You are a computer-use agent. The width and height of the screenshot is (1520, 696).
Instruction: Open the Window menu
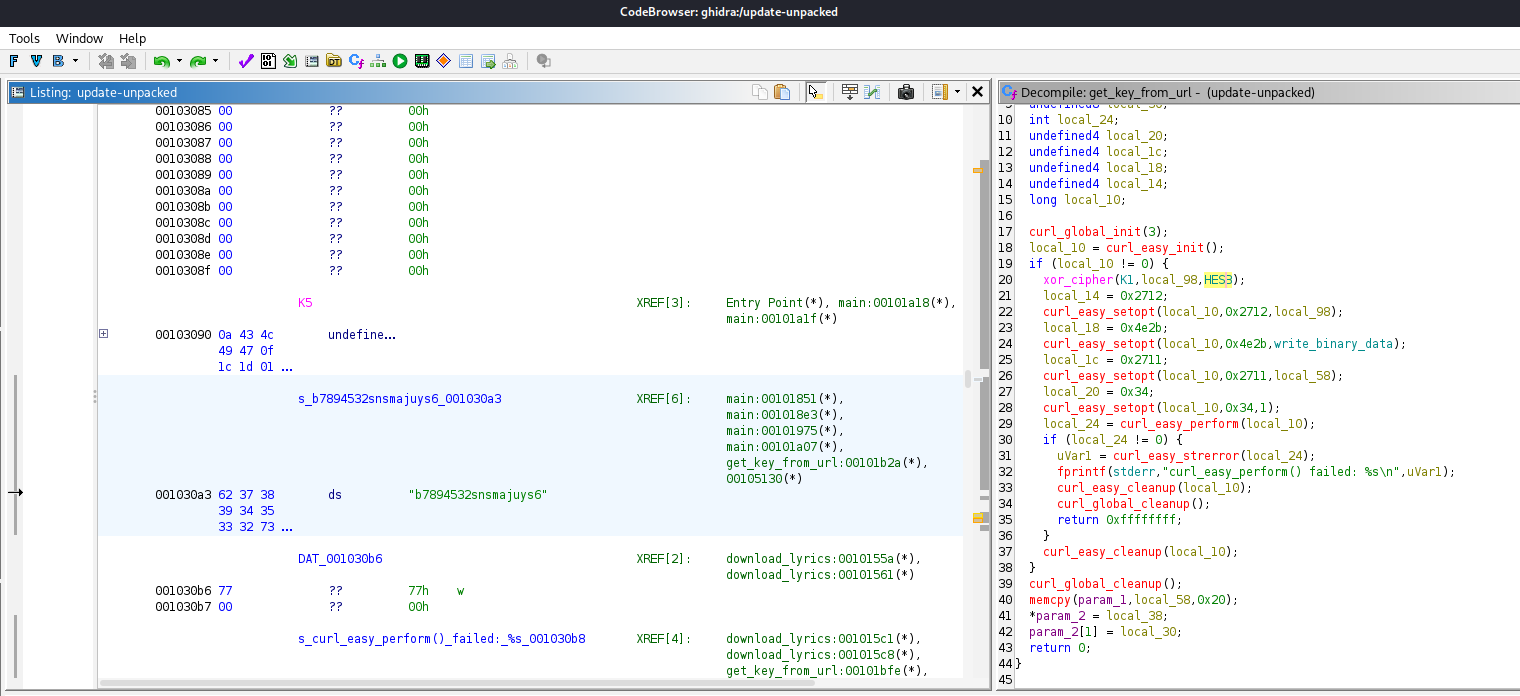79,38
